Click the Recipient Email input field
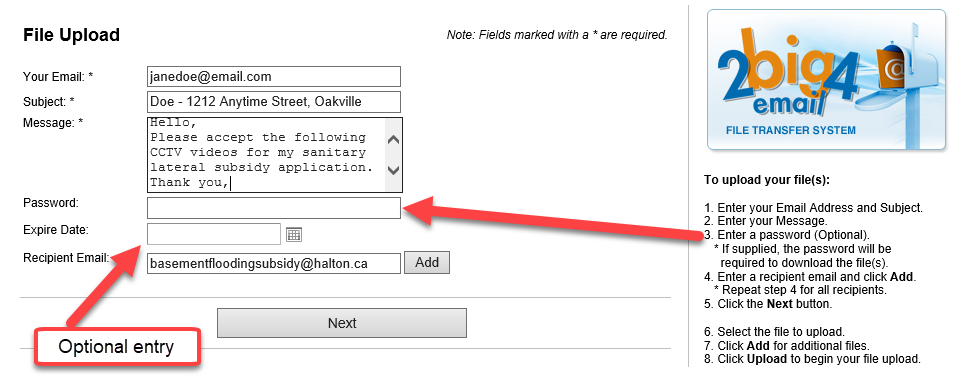Viewport: 959px width, 385px height. pyautogui.click(x=273, y=263)
